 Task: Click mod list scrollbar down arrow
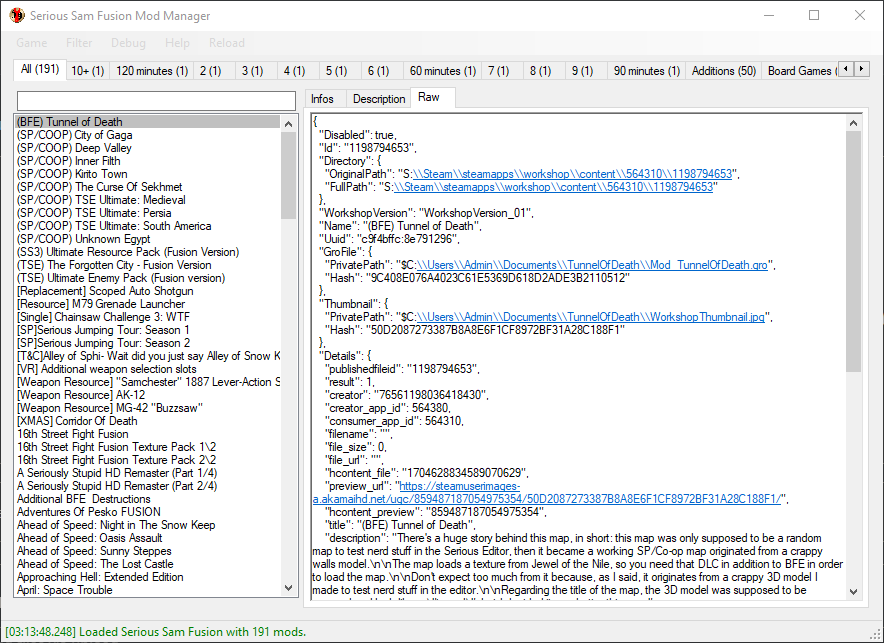point(289,588)
